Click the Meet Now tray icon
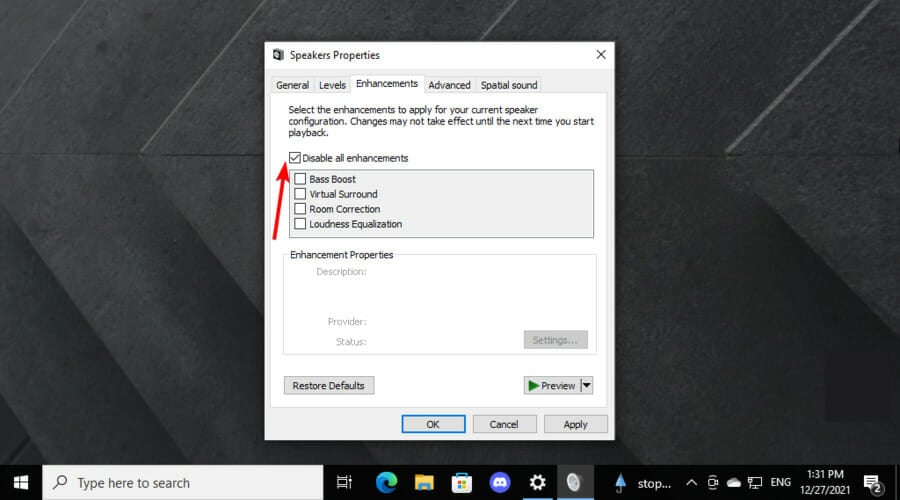 coord(713,483)
